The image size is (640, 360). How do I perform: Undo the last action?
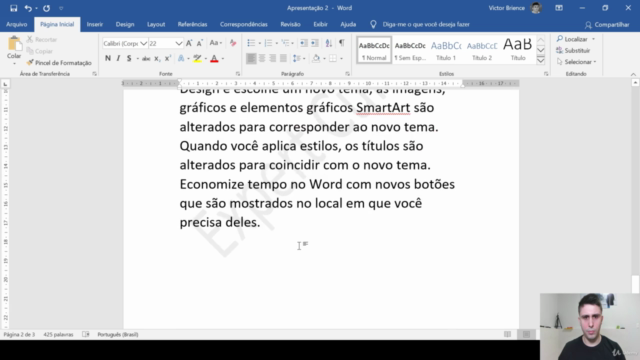pyautogui.click(x=28, y=8)
